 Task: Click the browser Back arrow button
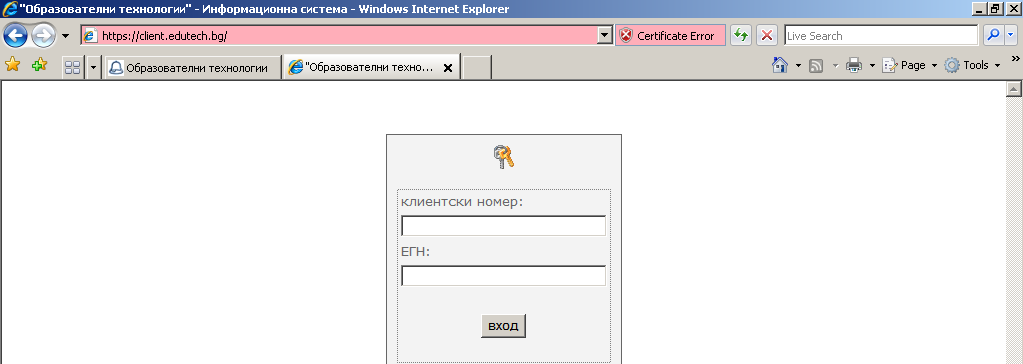(15, 35)
